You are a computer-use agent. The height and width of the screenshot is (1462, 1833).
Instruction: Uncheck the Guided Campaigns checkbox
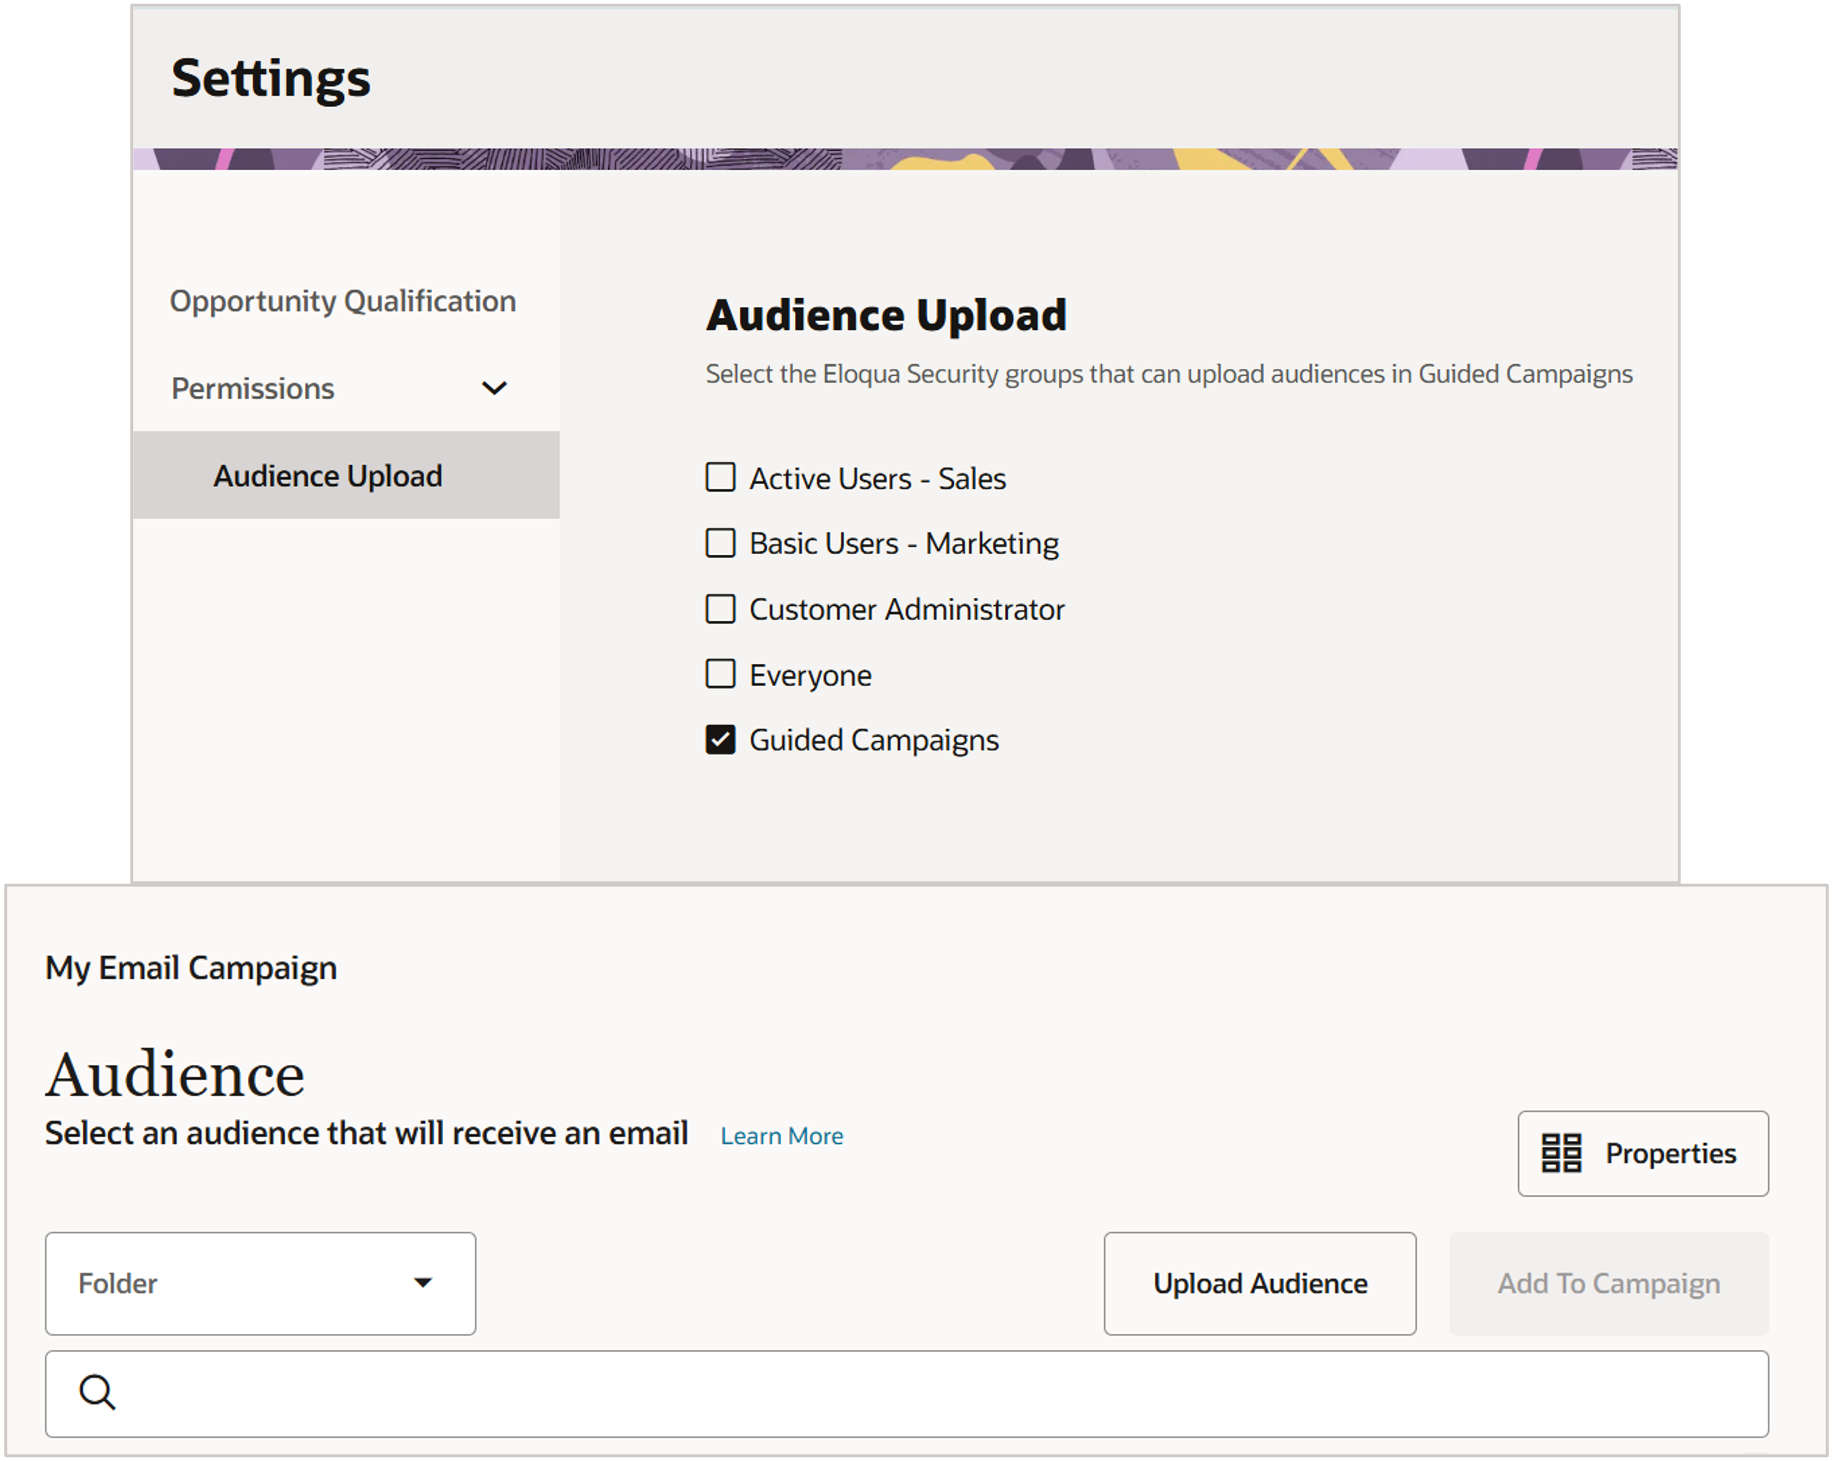(720, 740)
